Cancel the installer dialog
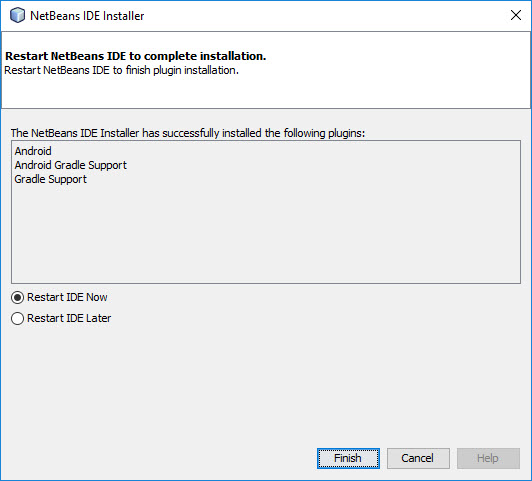Viewport: 532px width, 481px height. click(418, 458)
